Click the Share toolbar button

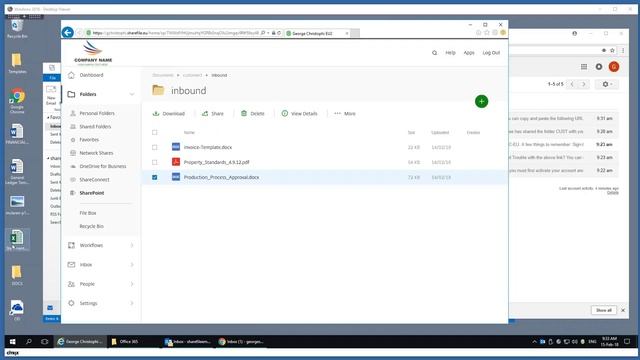click(213, 113)
